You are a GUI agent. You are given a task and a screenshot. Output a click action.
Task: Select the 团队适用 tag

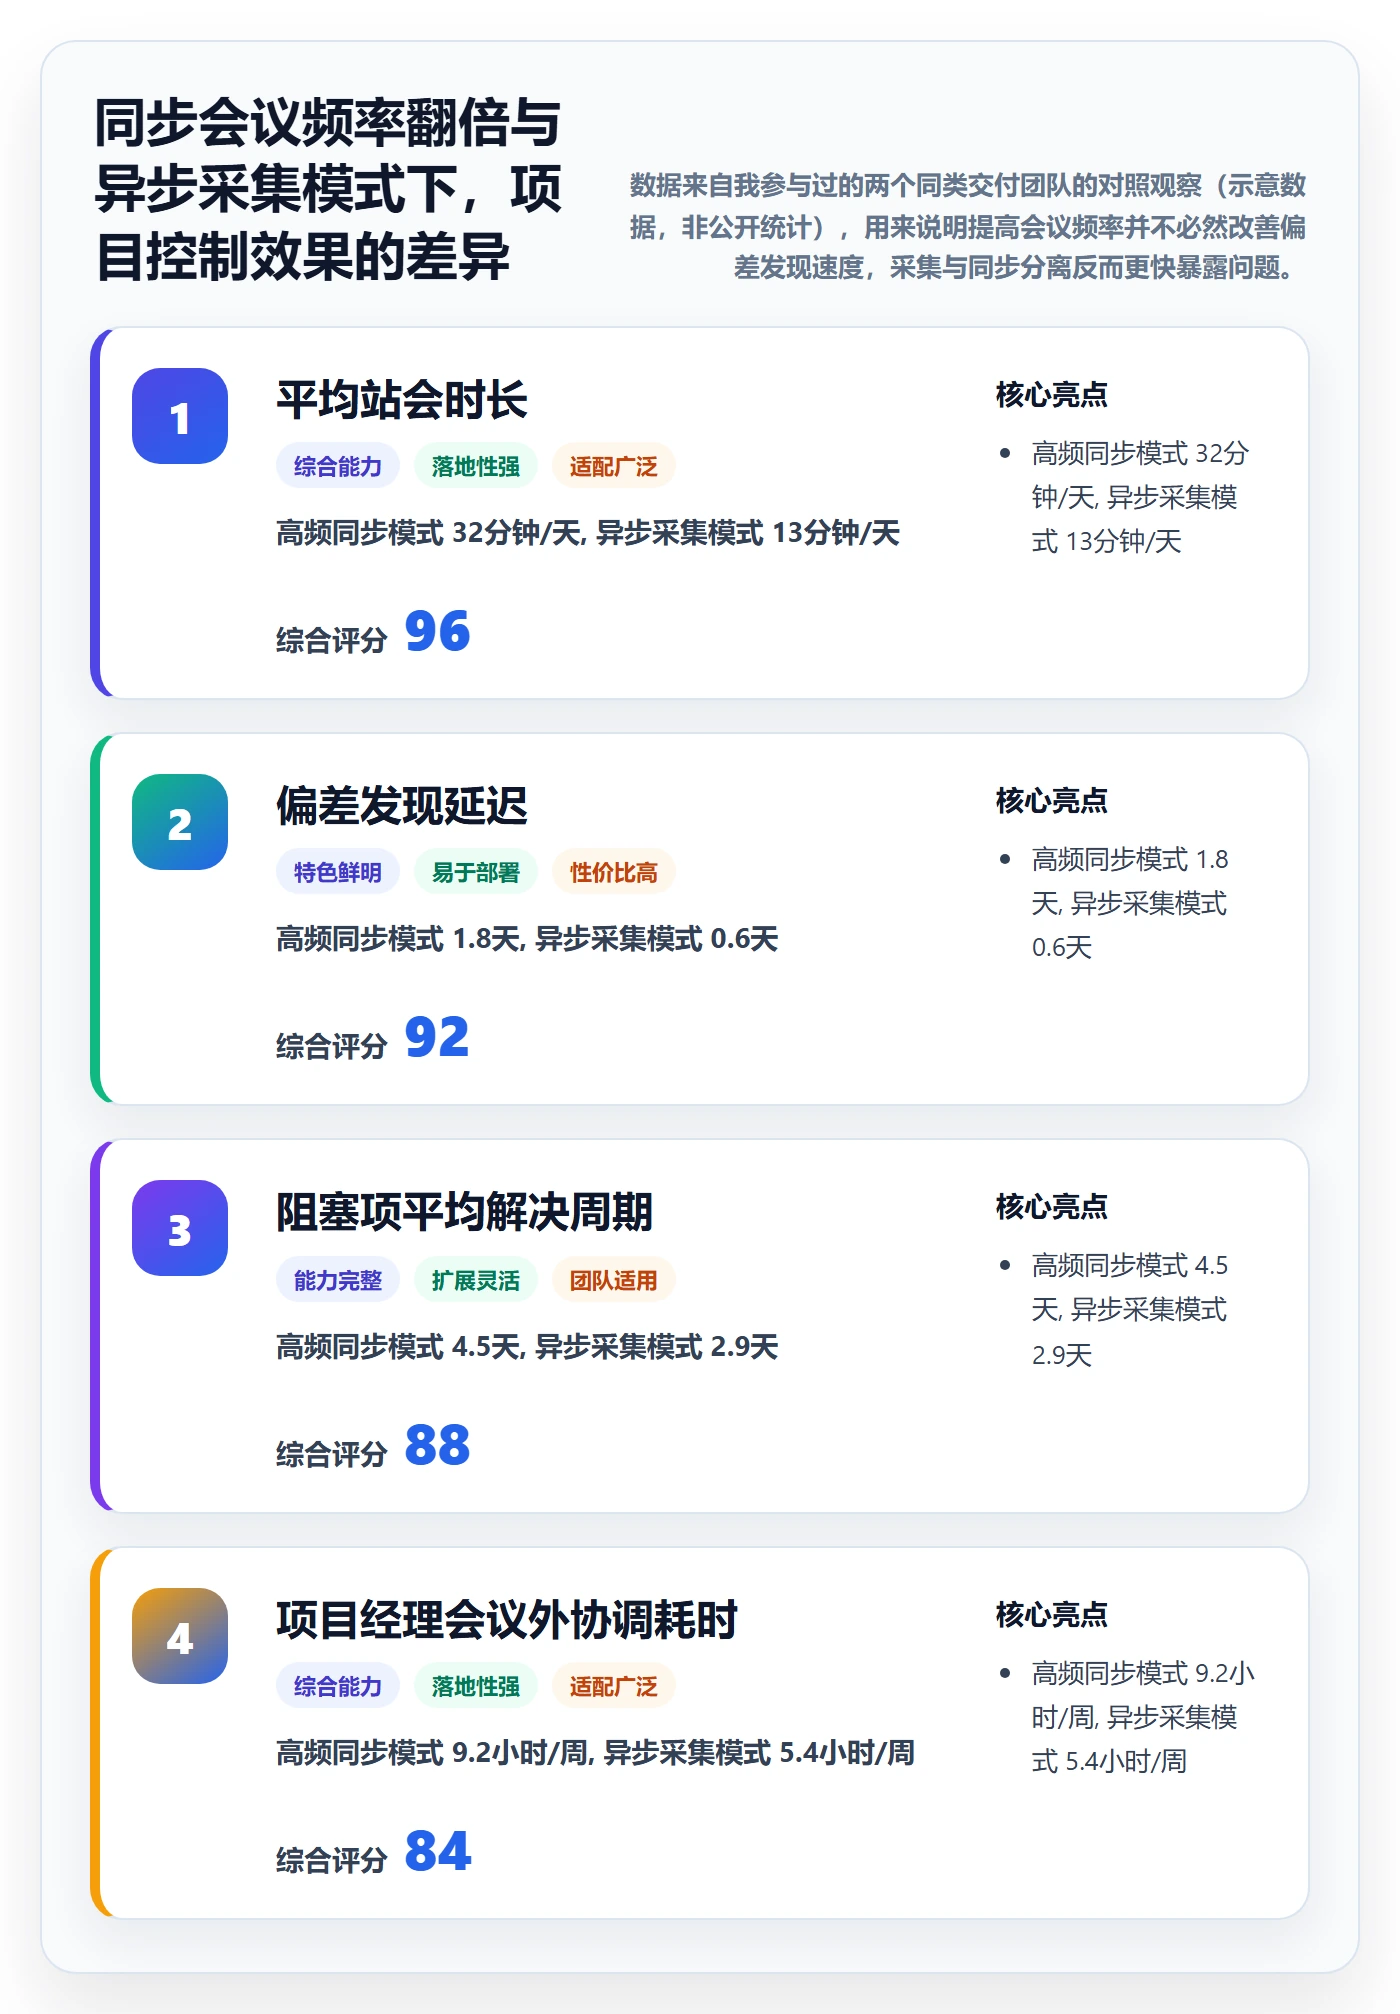click(614, 1280)
